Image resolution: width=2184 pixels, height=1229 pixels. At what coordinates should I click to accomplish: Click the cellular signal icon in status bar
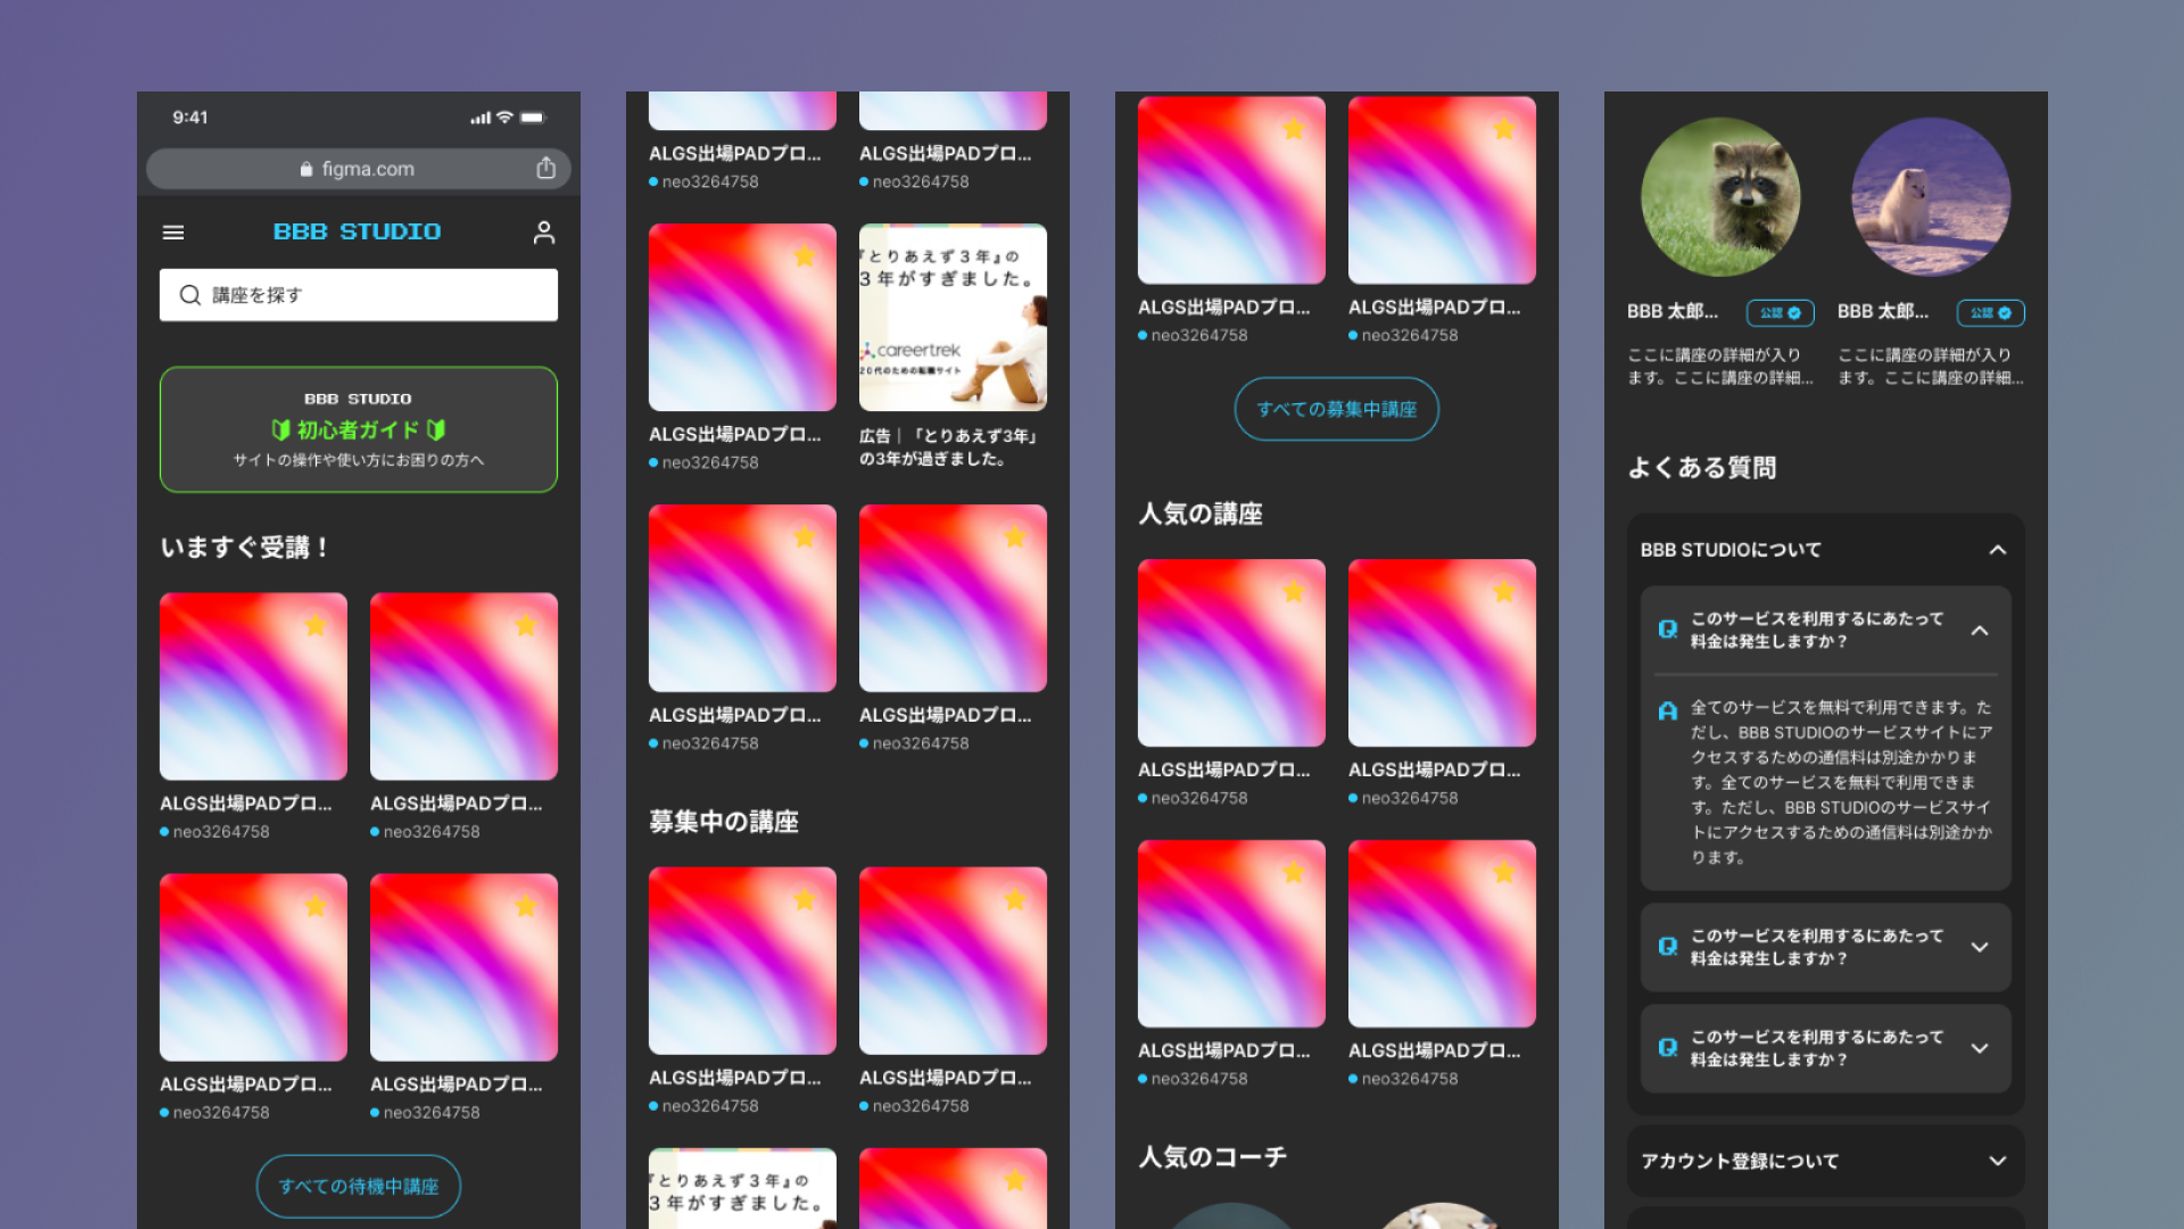(480, 118)
